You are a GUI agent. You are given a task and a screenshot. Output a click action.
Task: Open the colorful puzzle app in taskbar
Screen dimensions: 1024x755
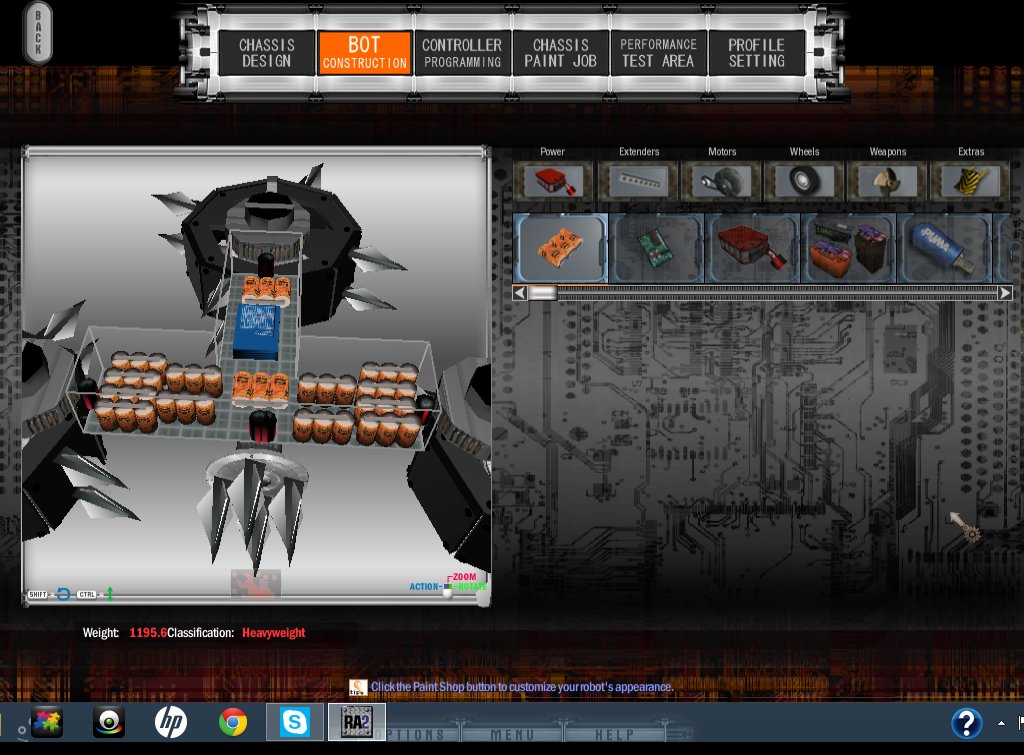tap(46, 722)
